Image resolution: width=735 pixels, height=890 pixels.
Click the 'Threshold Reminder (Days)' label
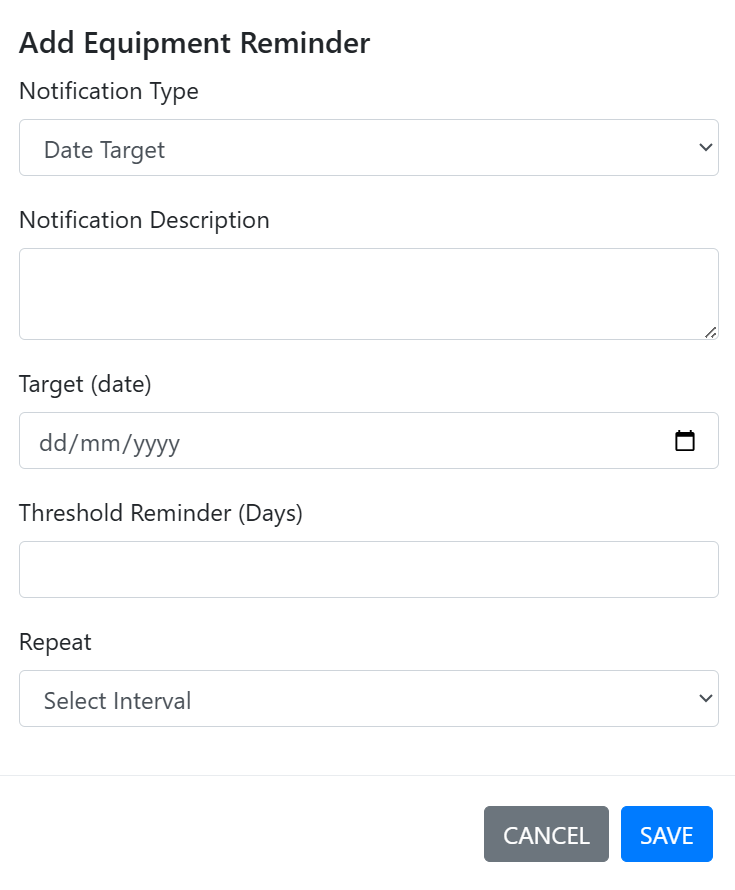pyautogui.click(x=160, y=513)
